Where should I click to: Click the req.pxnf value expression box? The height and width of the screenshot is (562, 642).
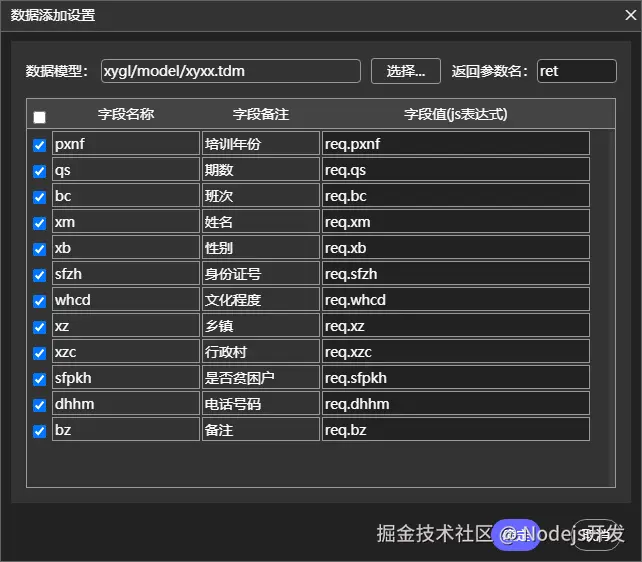(x=456, y=143)
